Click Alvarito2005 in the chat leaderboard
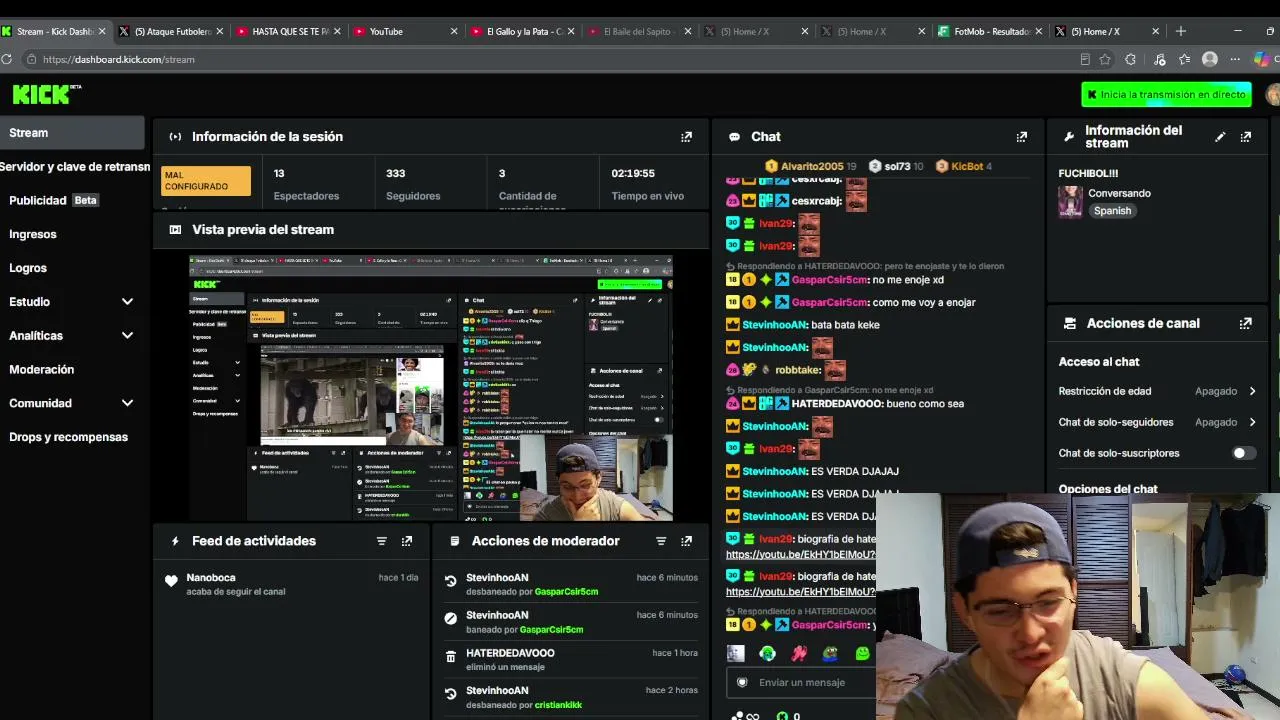Image resolution: width=1280 pixels, height=720 pixels. pos(812,166)
